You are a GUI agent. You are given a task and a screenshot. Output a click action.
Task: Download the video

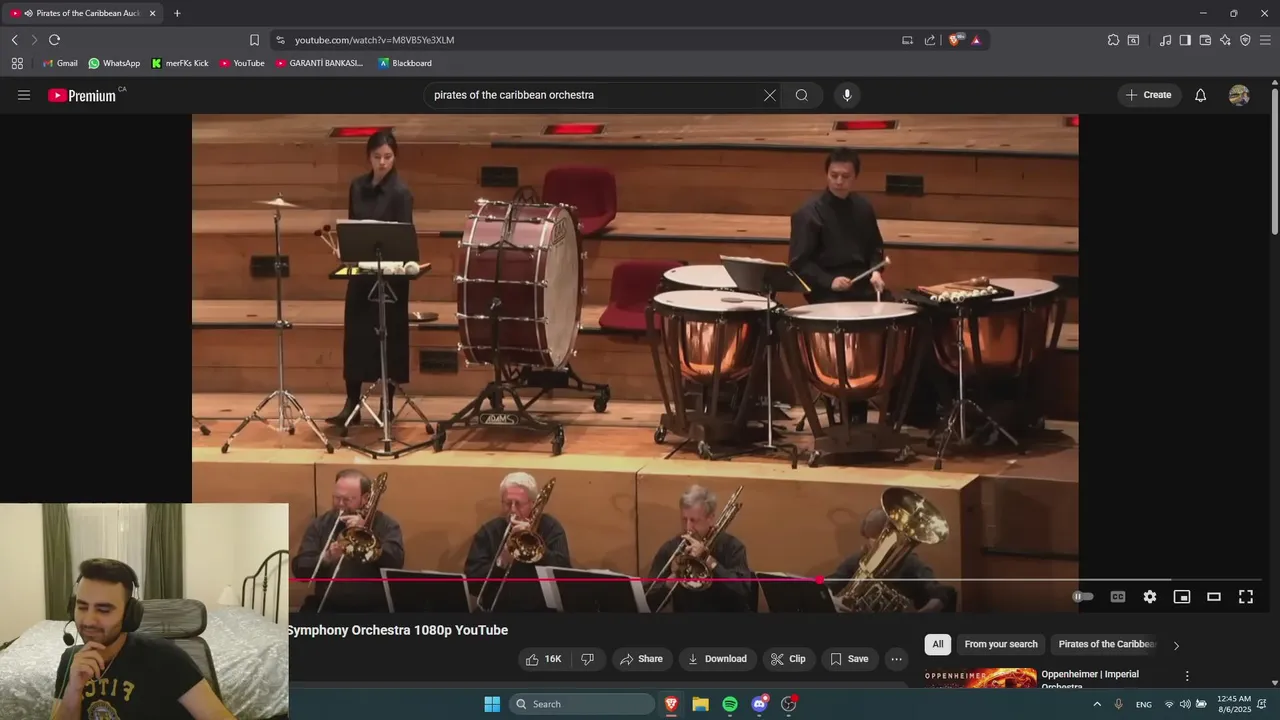click(717, 659)
